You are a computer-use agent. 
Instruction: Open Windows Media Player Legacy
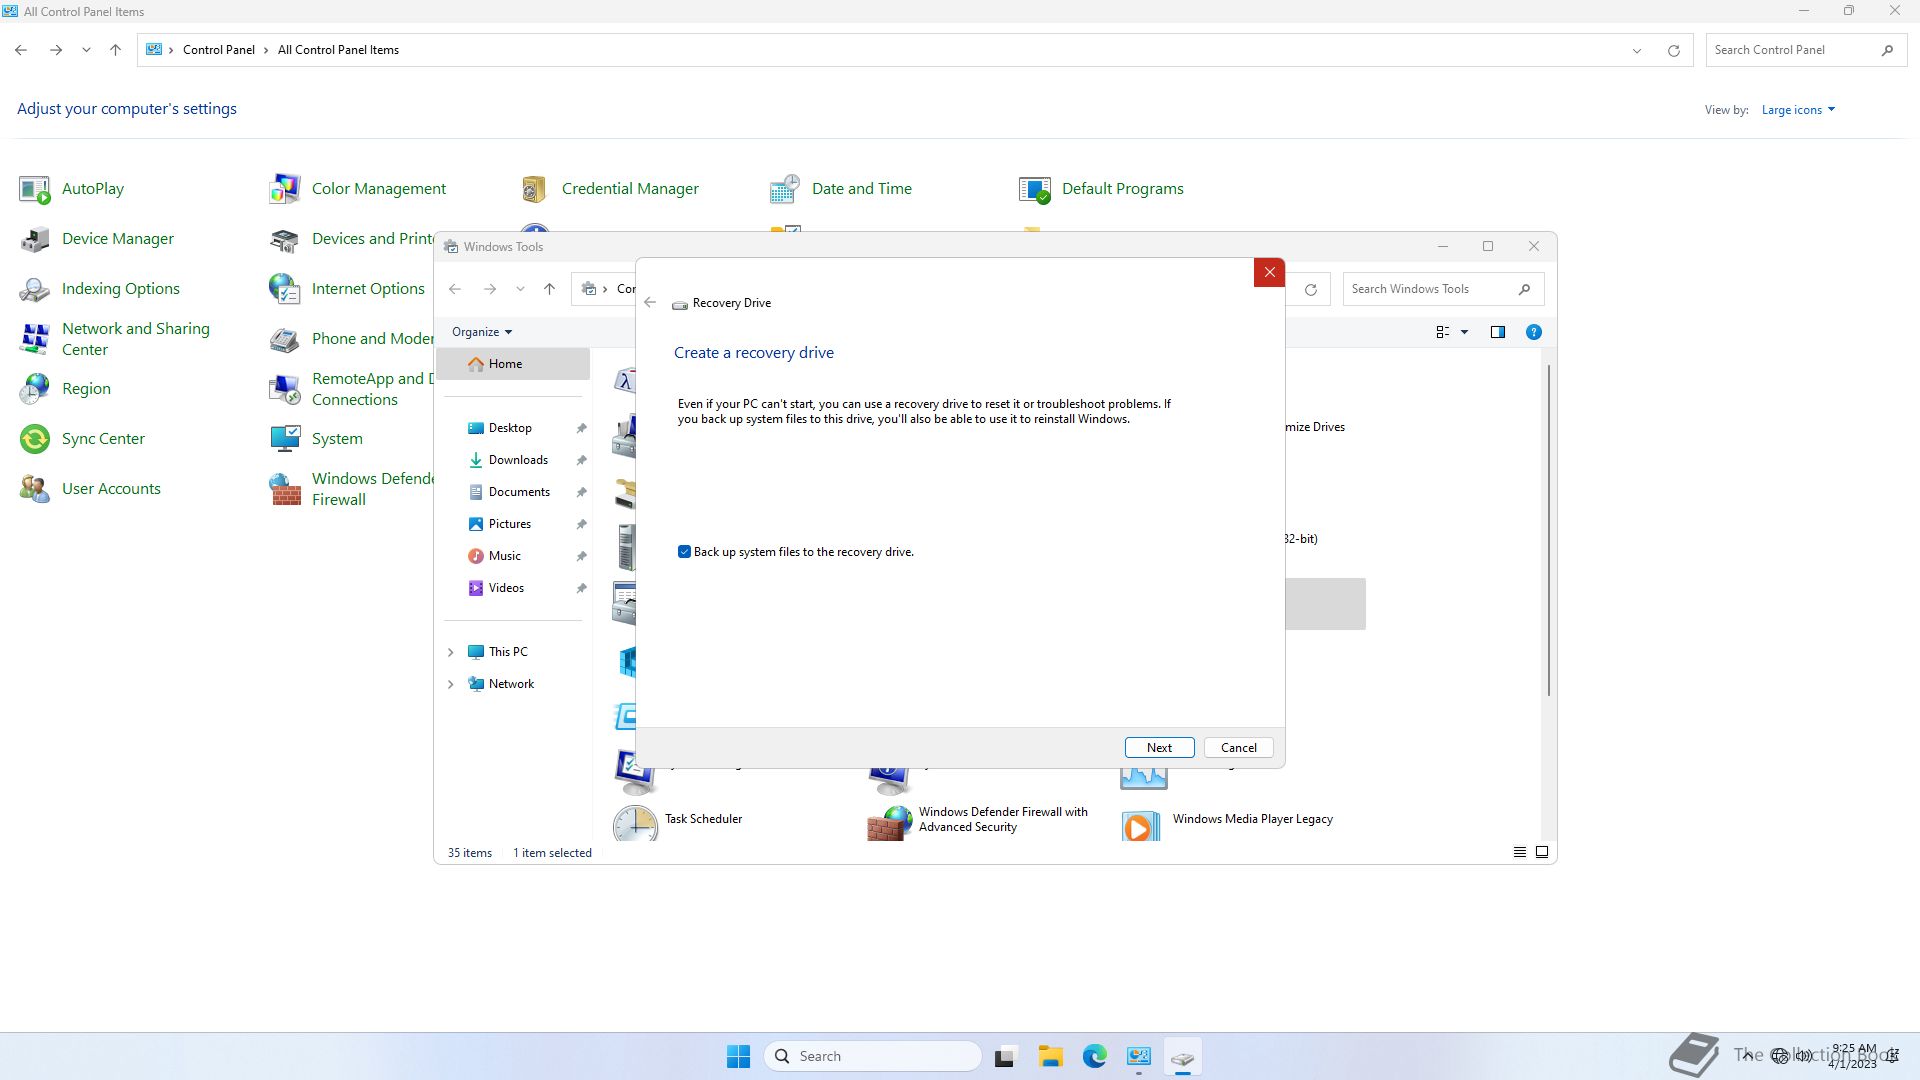[1228, 820]
